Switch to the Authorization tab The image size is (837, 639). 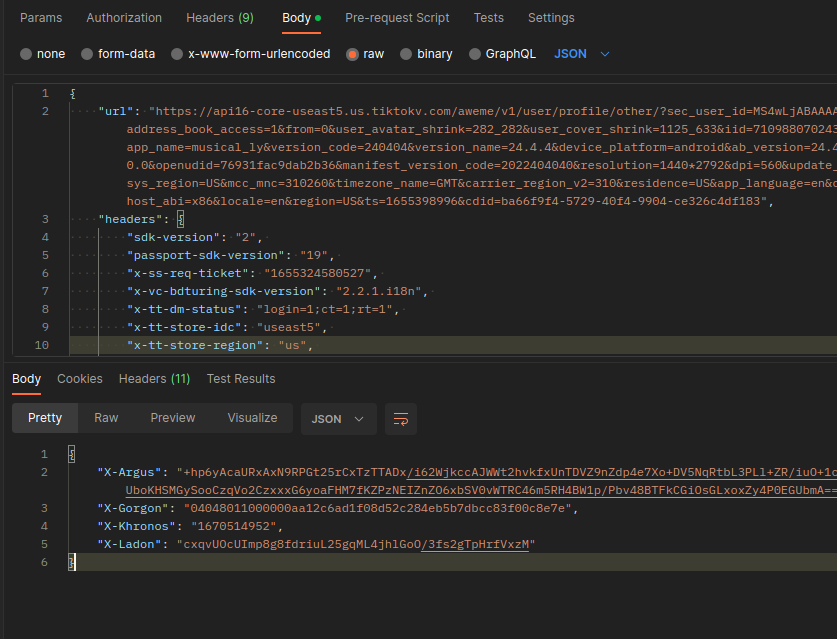[124, 18]
